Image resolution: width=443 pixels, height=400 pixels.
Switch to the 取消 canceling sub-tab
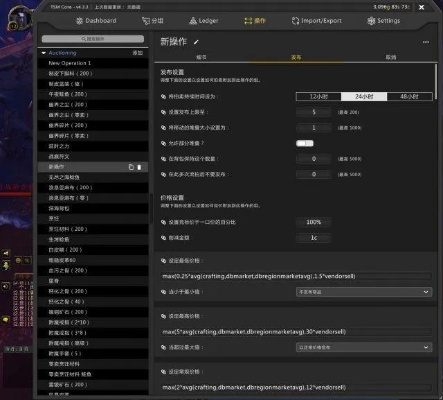point(391,57)
